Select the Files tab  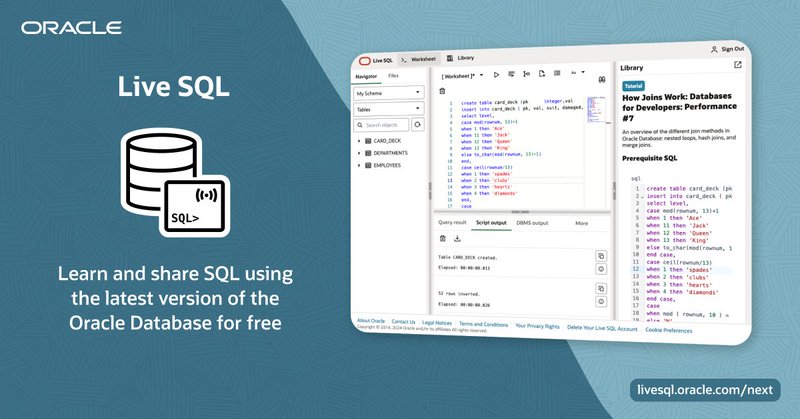(393, 76)
